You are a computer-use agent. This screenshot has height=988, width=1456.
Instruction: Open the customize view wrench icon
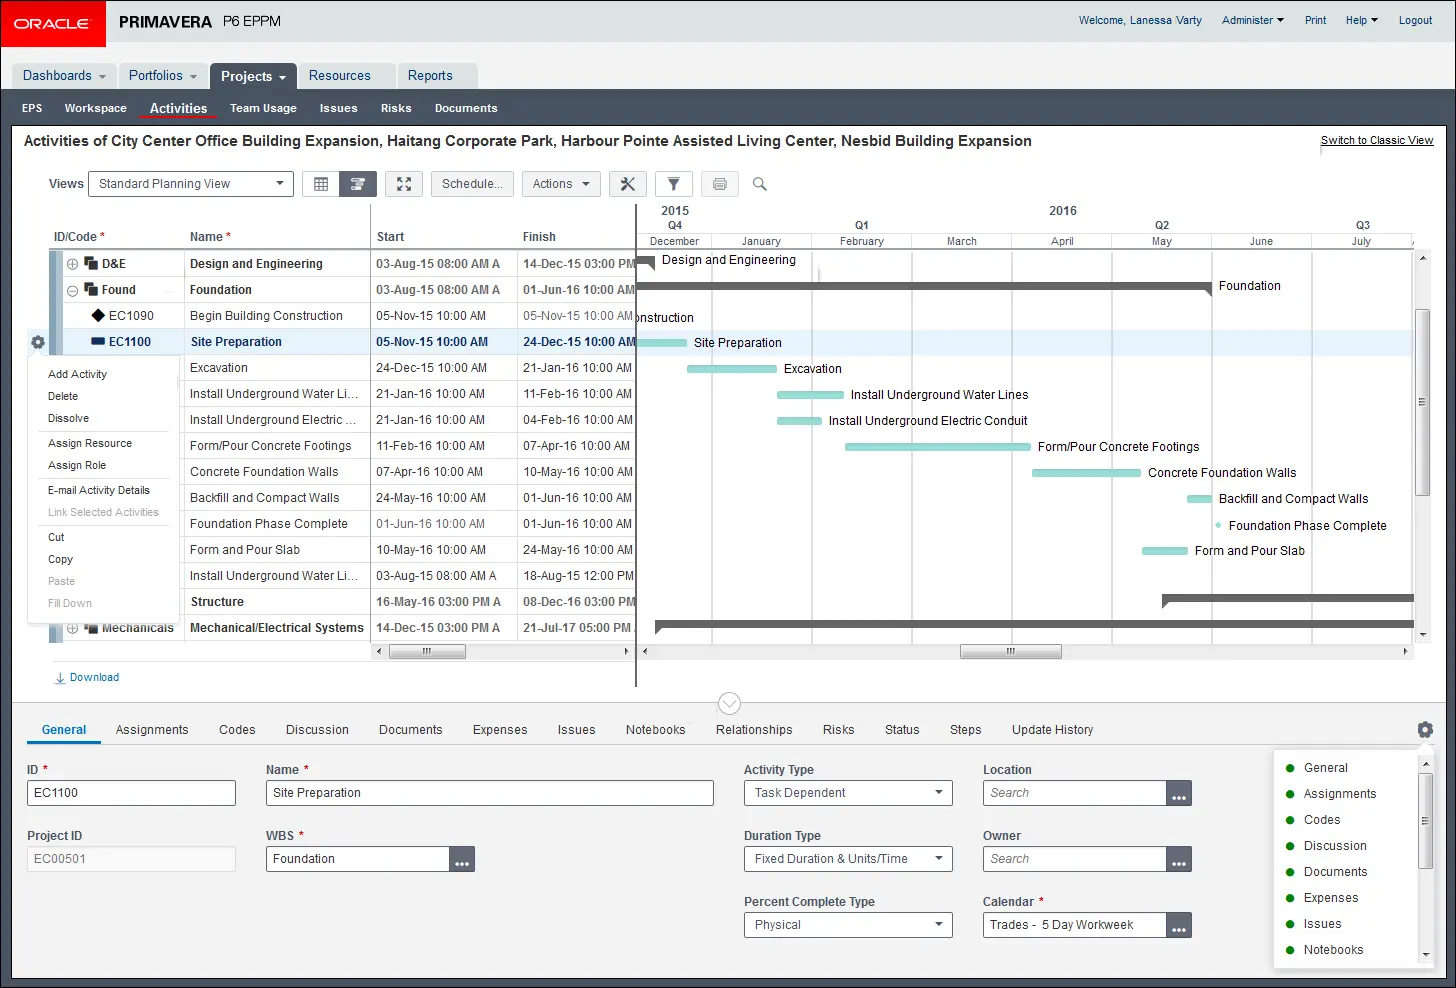[628, 184]
